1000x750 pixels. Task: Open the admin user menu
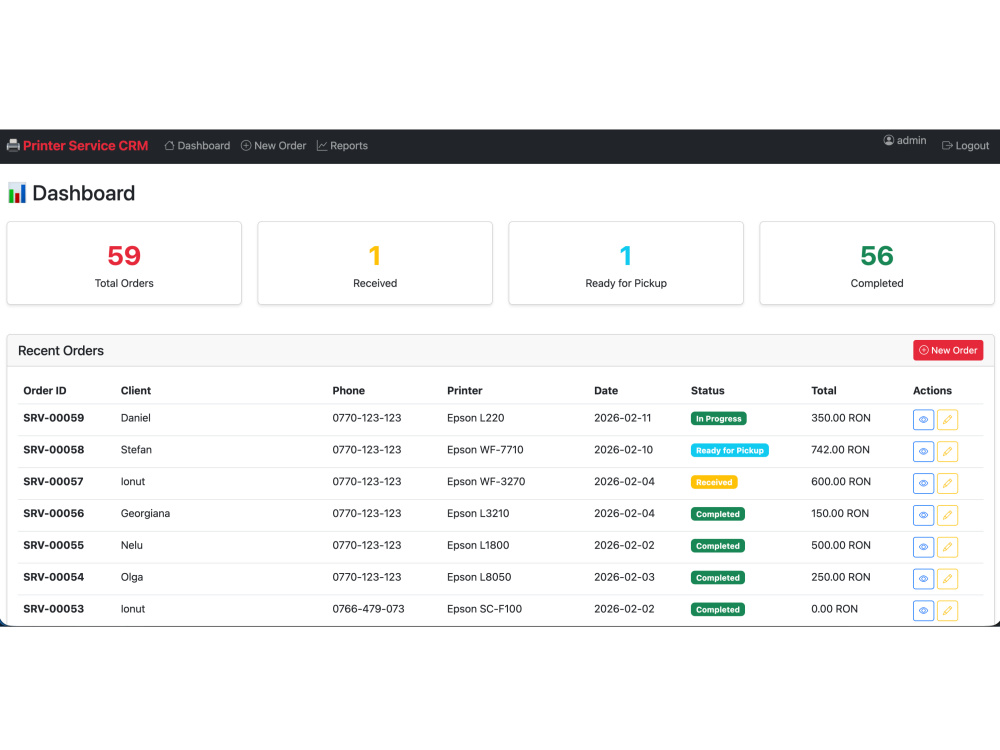click(x=904, y=140)
